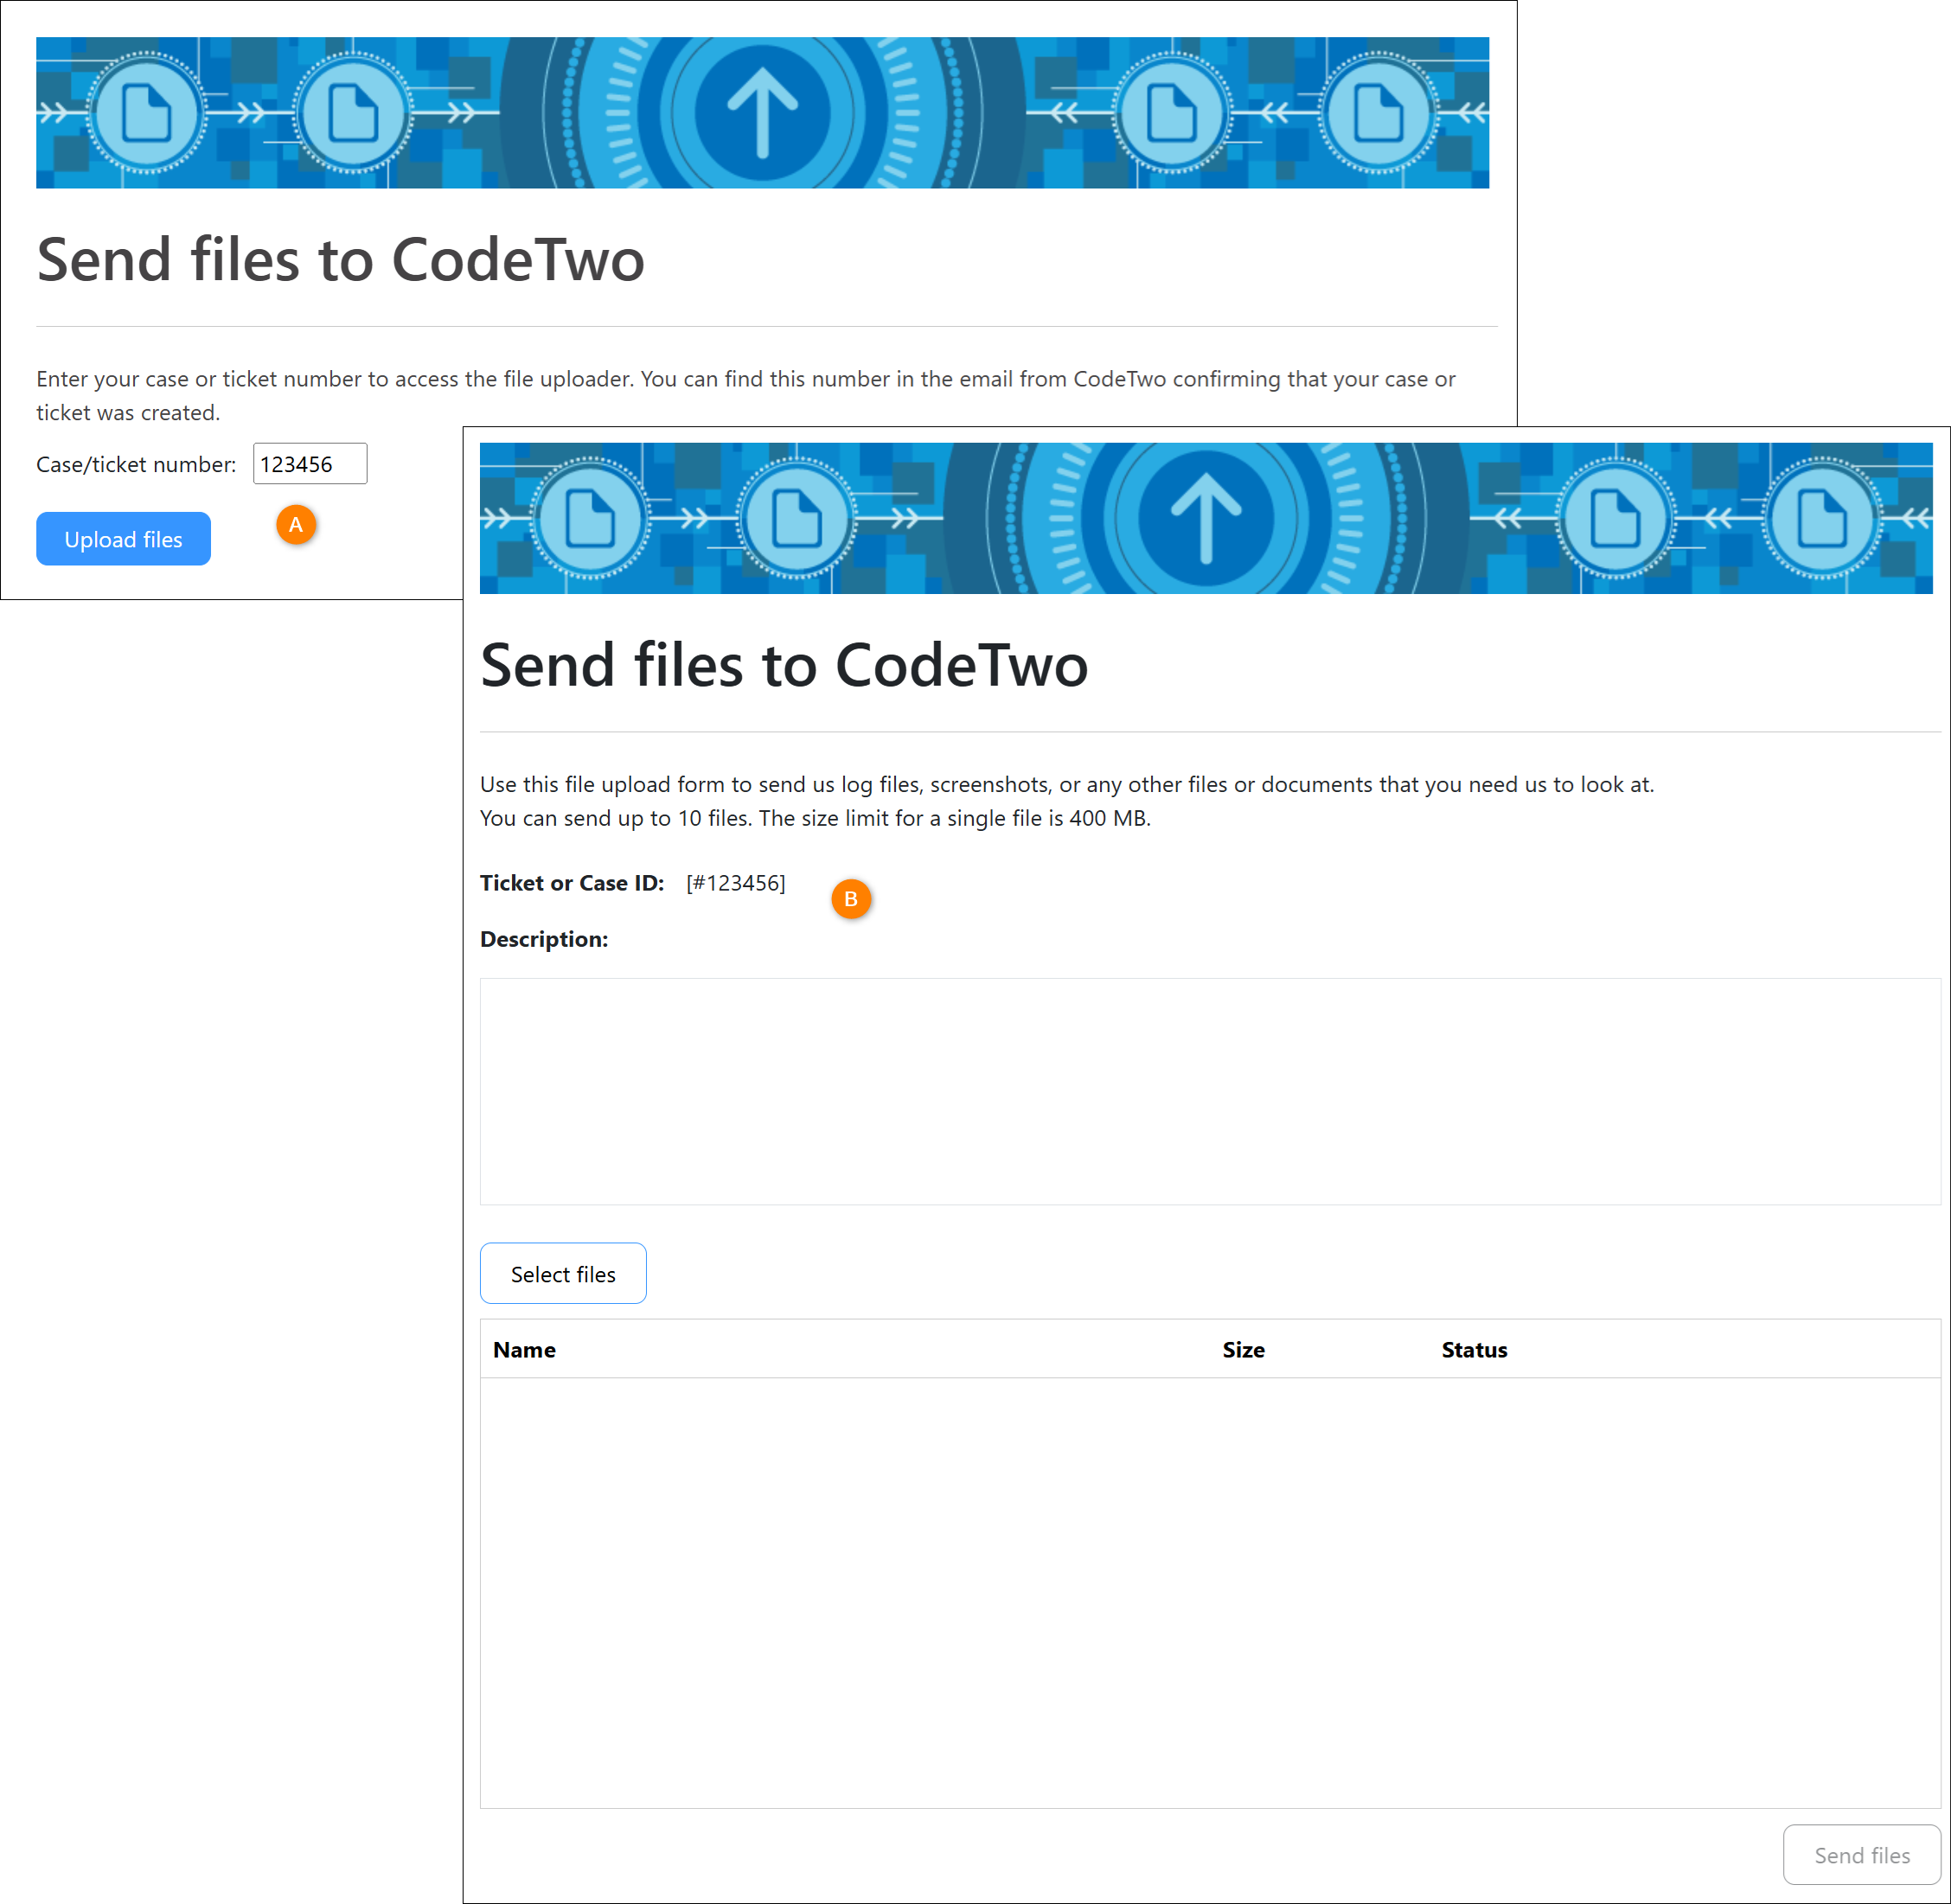Click the [#123456] ticket ID value
Viewport: 1951px width, 1904px height.
coord(736,883)
